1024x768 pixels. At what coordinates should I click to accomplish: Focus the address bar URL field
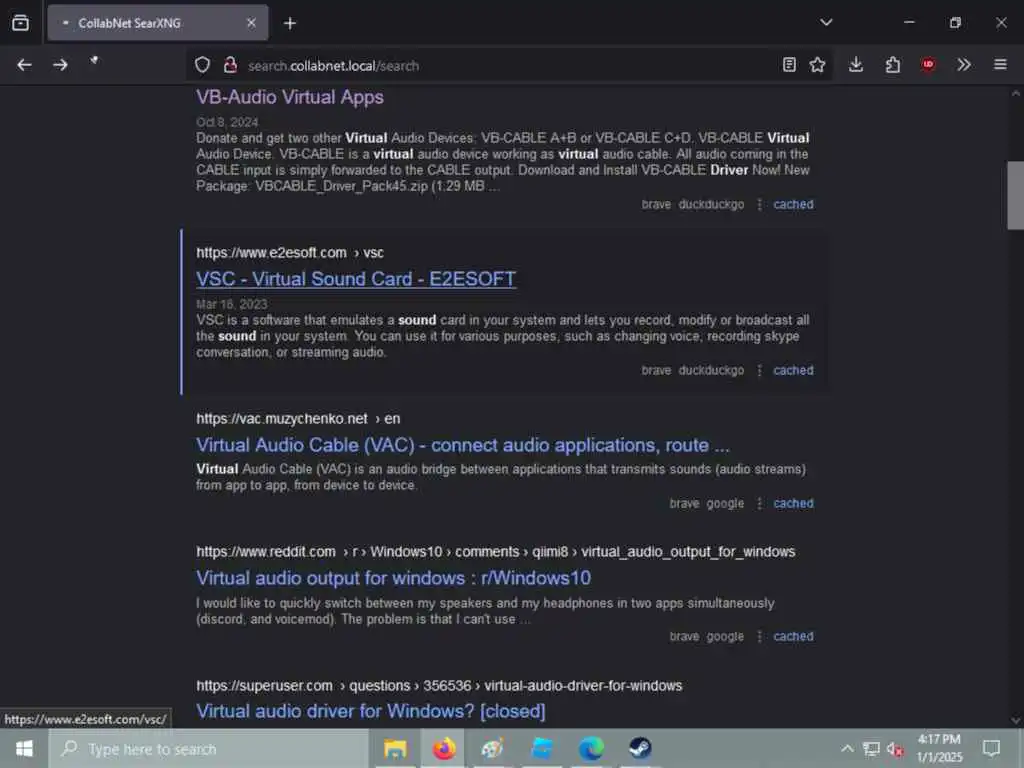click(509, 65)
